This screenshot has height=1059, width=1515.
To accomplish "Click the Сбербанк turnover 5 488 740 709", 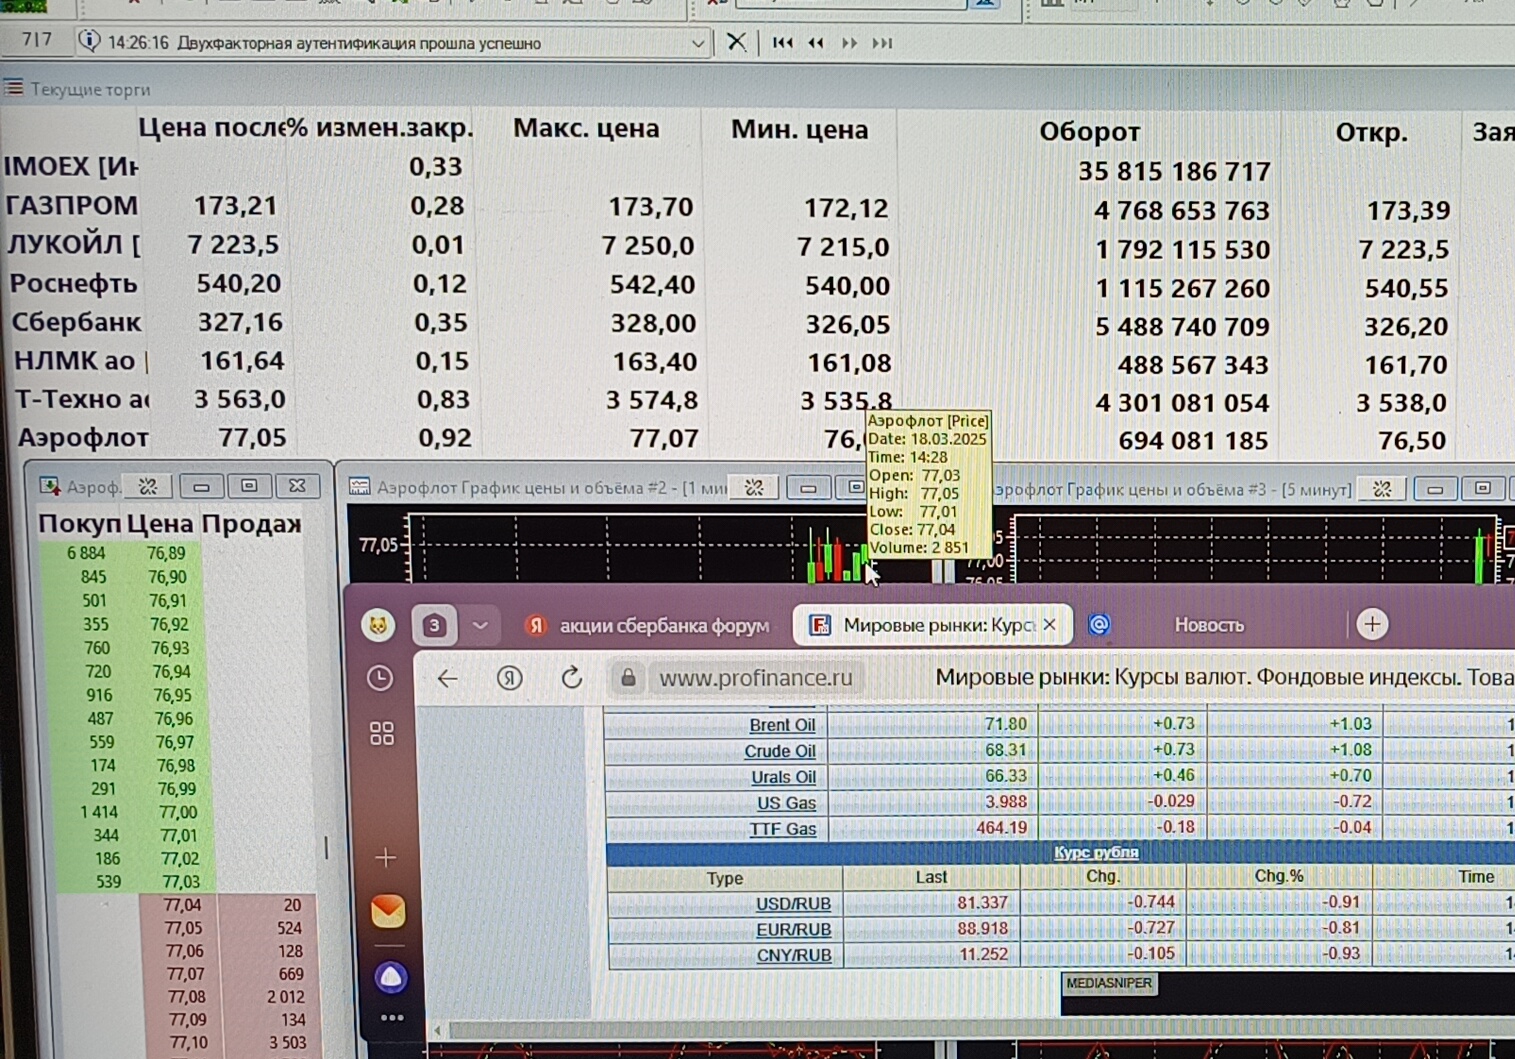I will (x=1182, y=327).
